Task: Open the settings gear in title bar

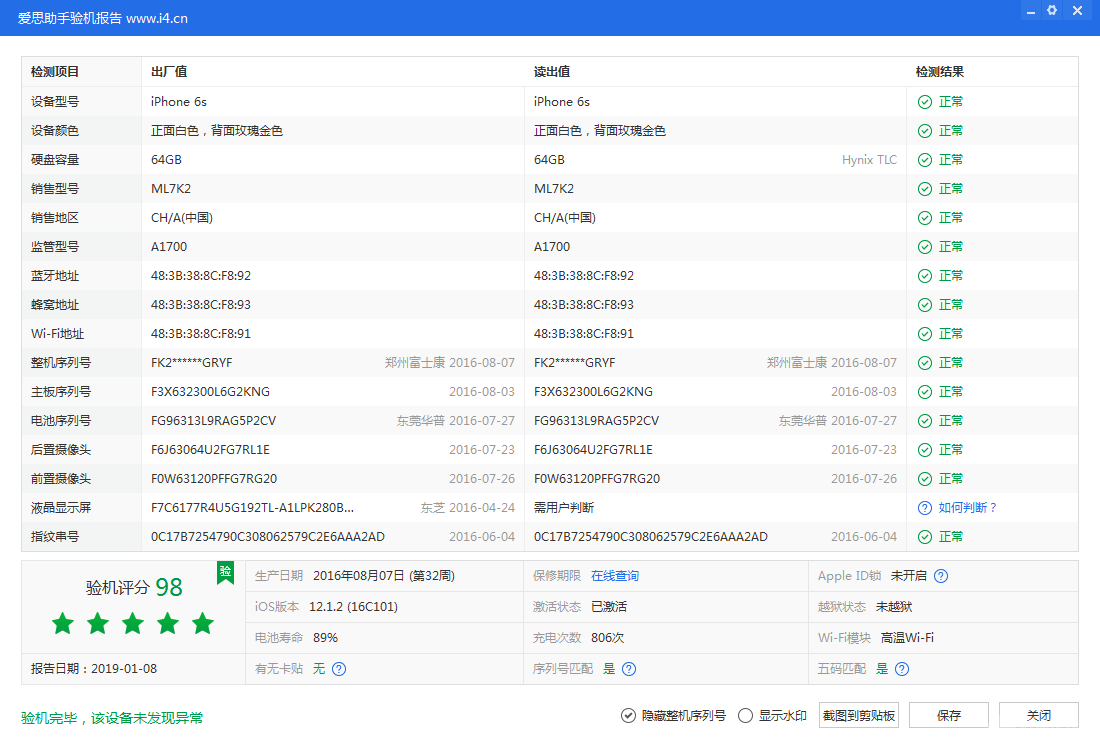Action: (x=1052, y=11)
